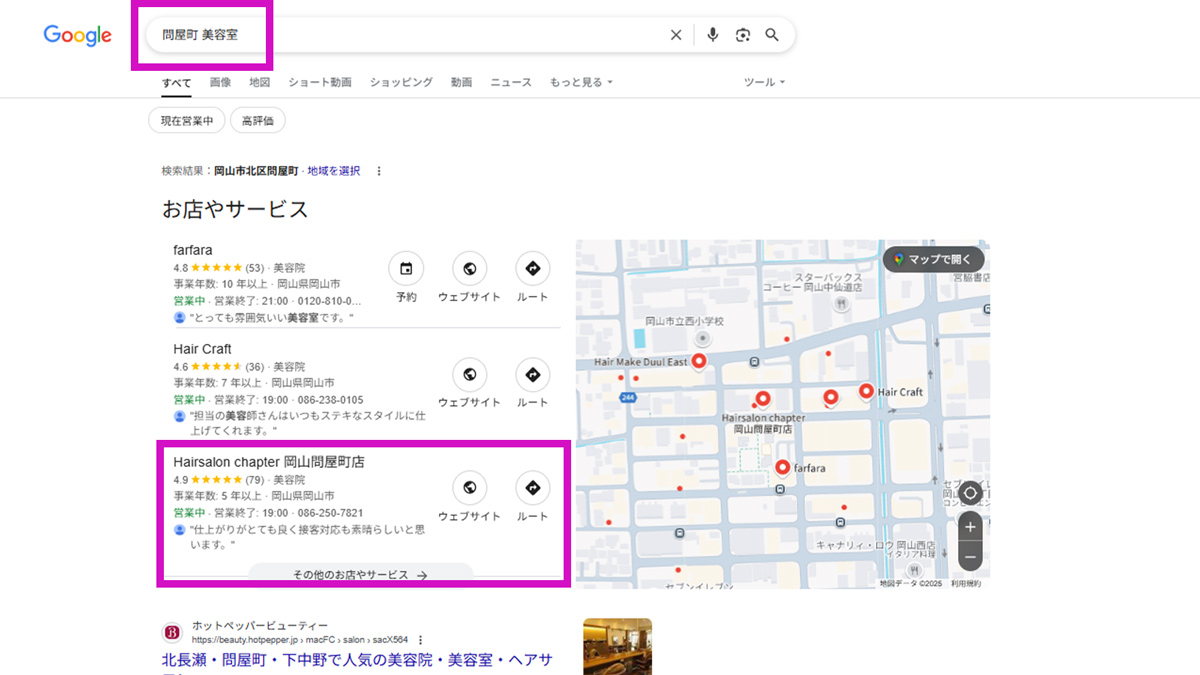Screen dimensions: 1200x675
Task: Click map's my-location target icon
Action: pyautogui.click(x=970, y=493)
